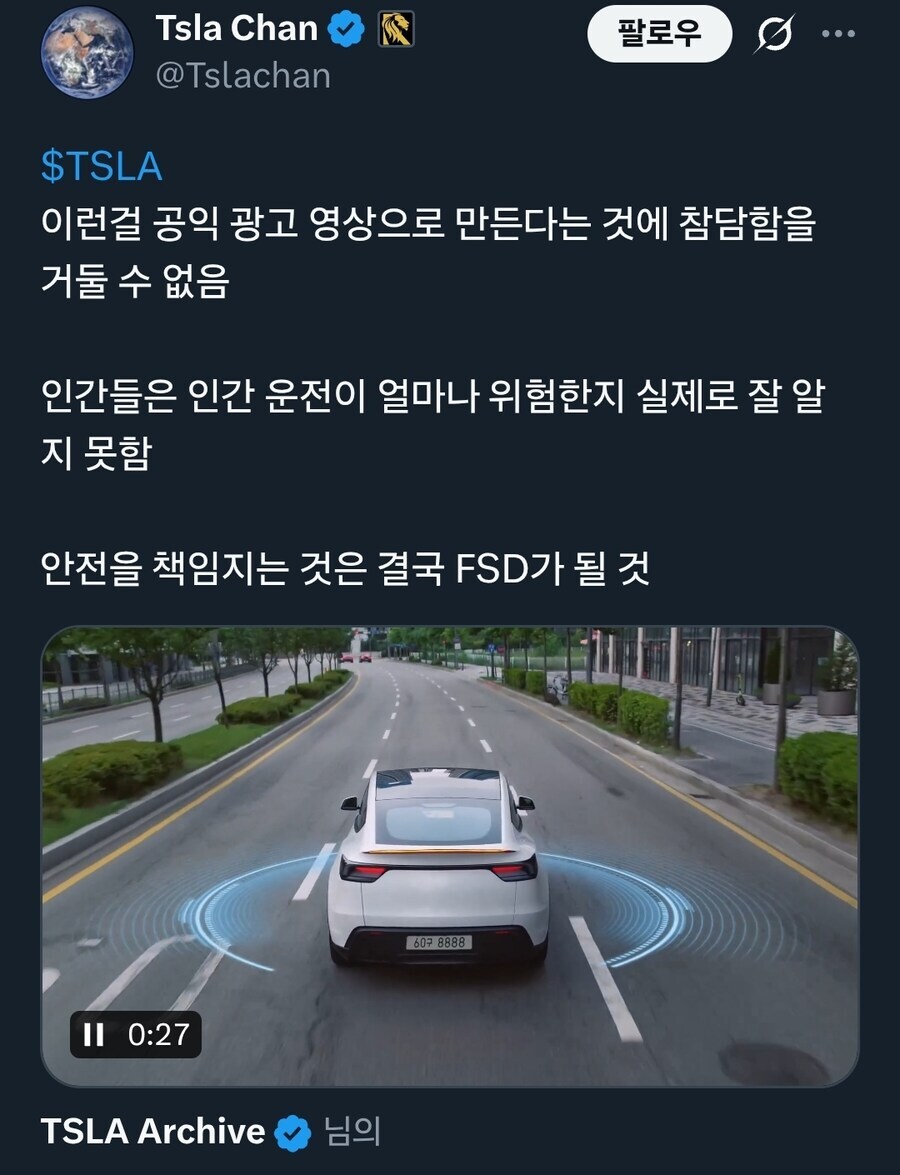Open the gold lion affiliation badge
The width and height of the screenshot is (900, 1175).
coord(396,29)
